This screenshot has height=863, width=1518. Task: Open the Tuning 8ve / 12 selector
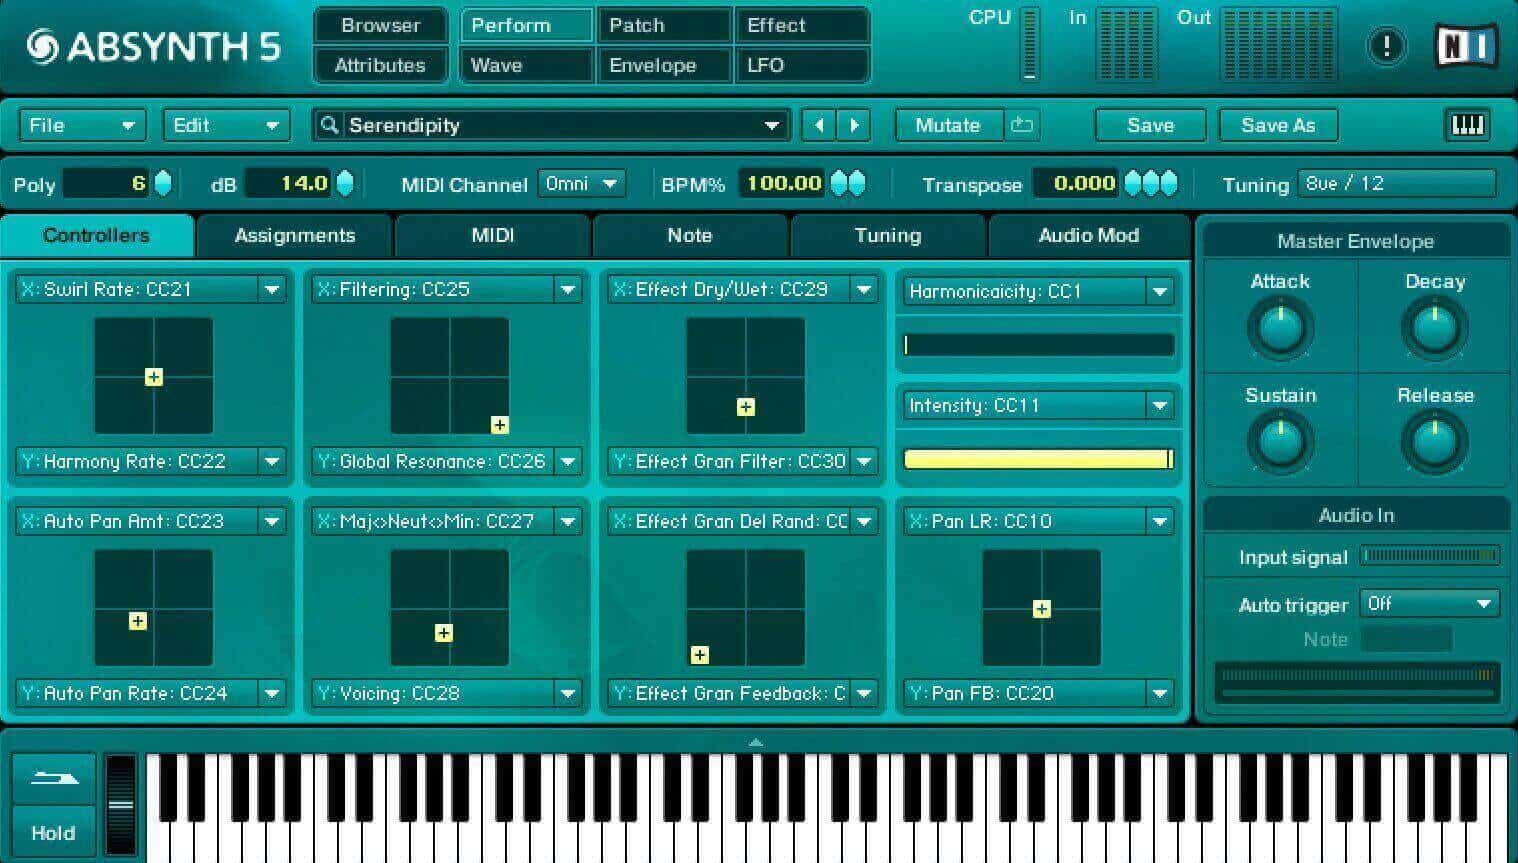[x=1398, y=183]
